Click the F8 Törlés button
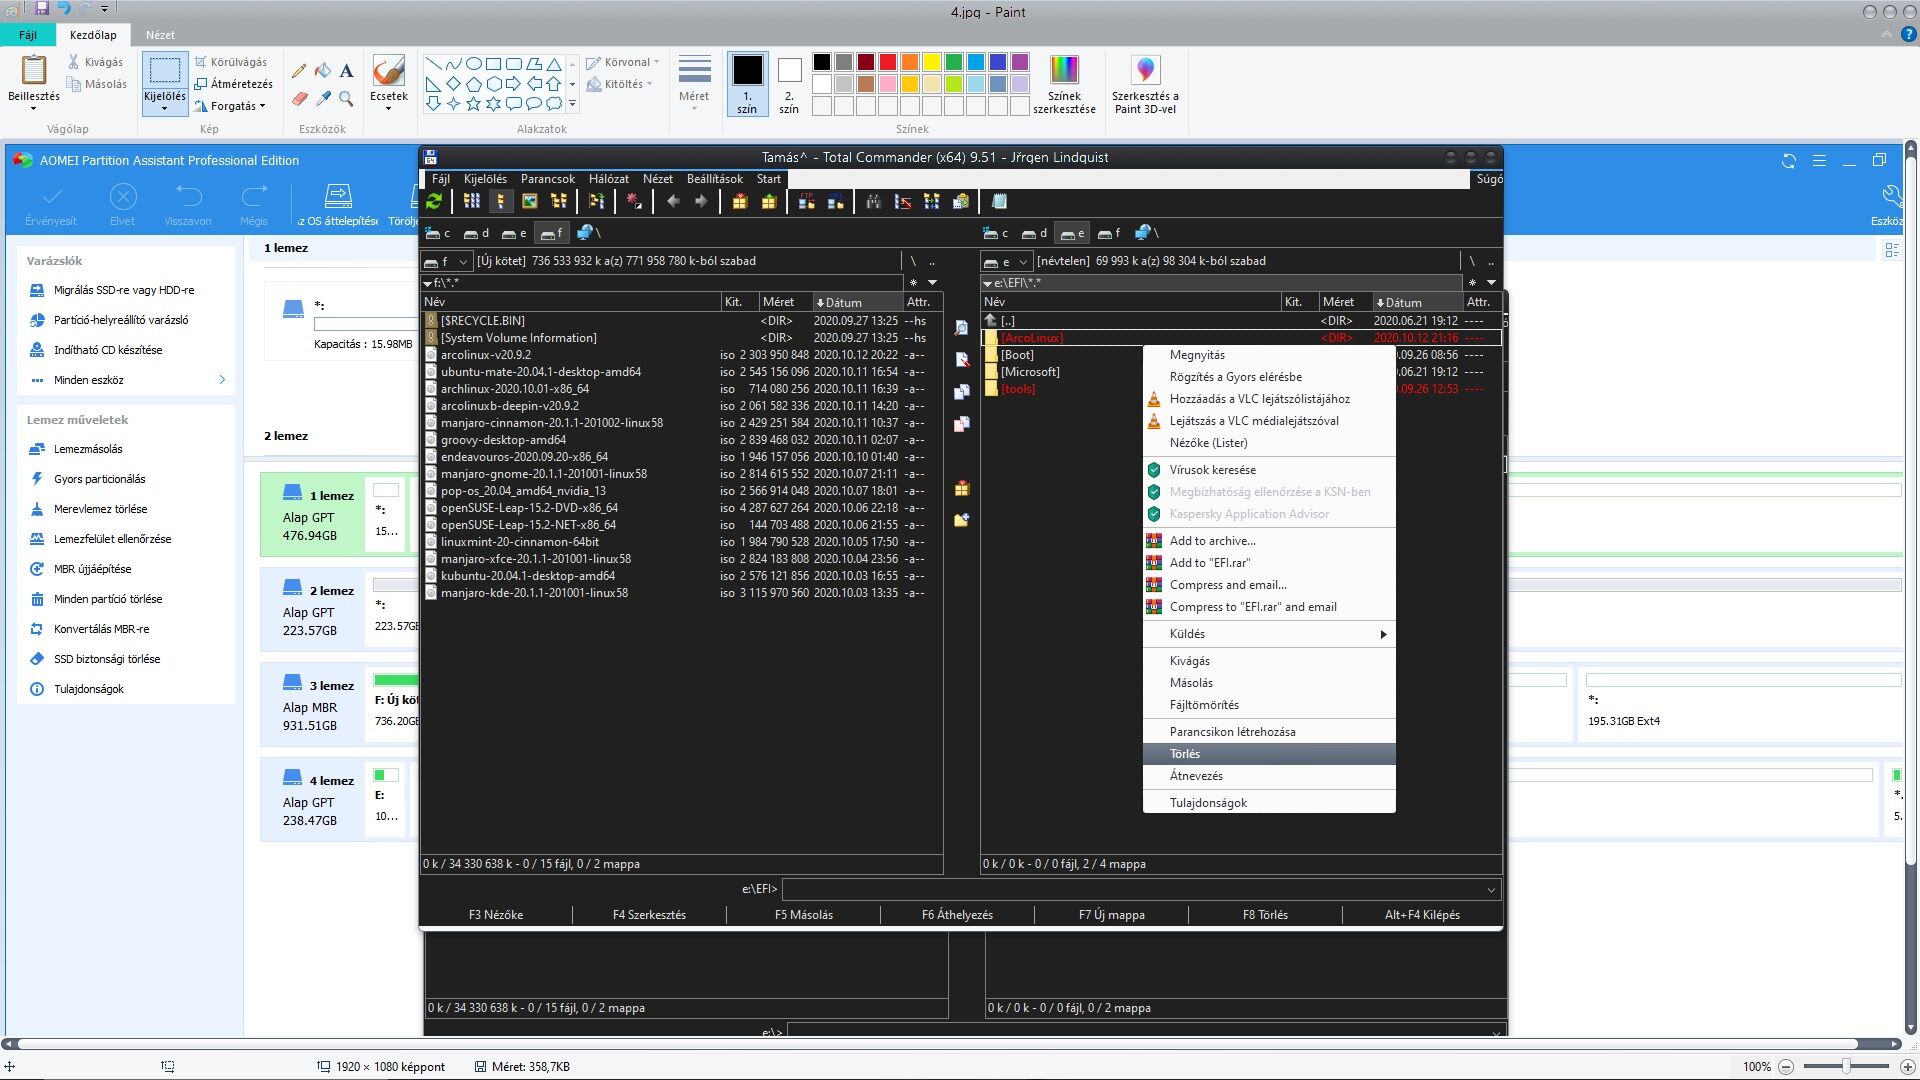The image size is (1920, 1080). [x=1265, y=914]
